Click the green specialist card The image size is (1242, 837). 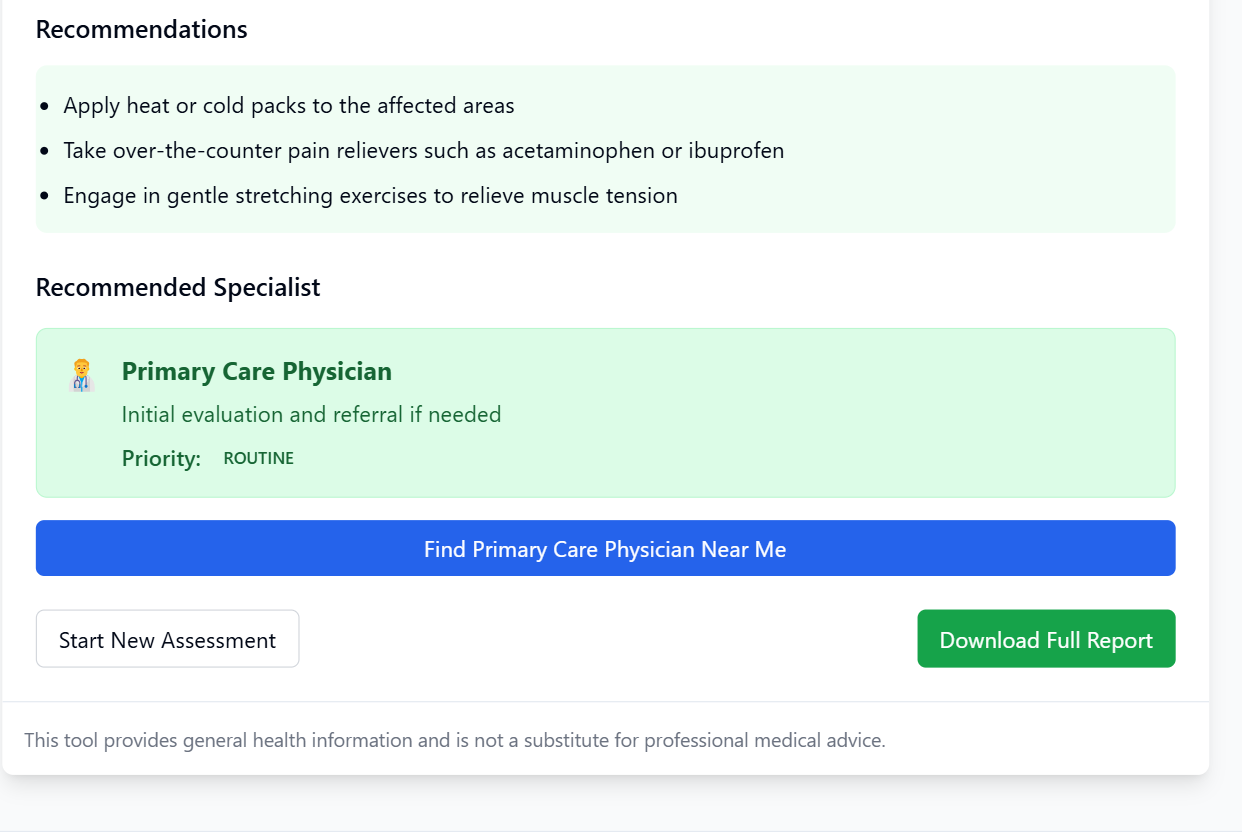click(x=605, y=412)
